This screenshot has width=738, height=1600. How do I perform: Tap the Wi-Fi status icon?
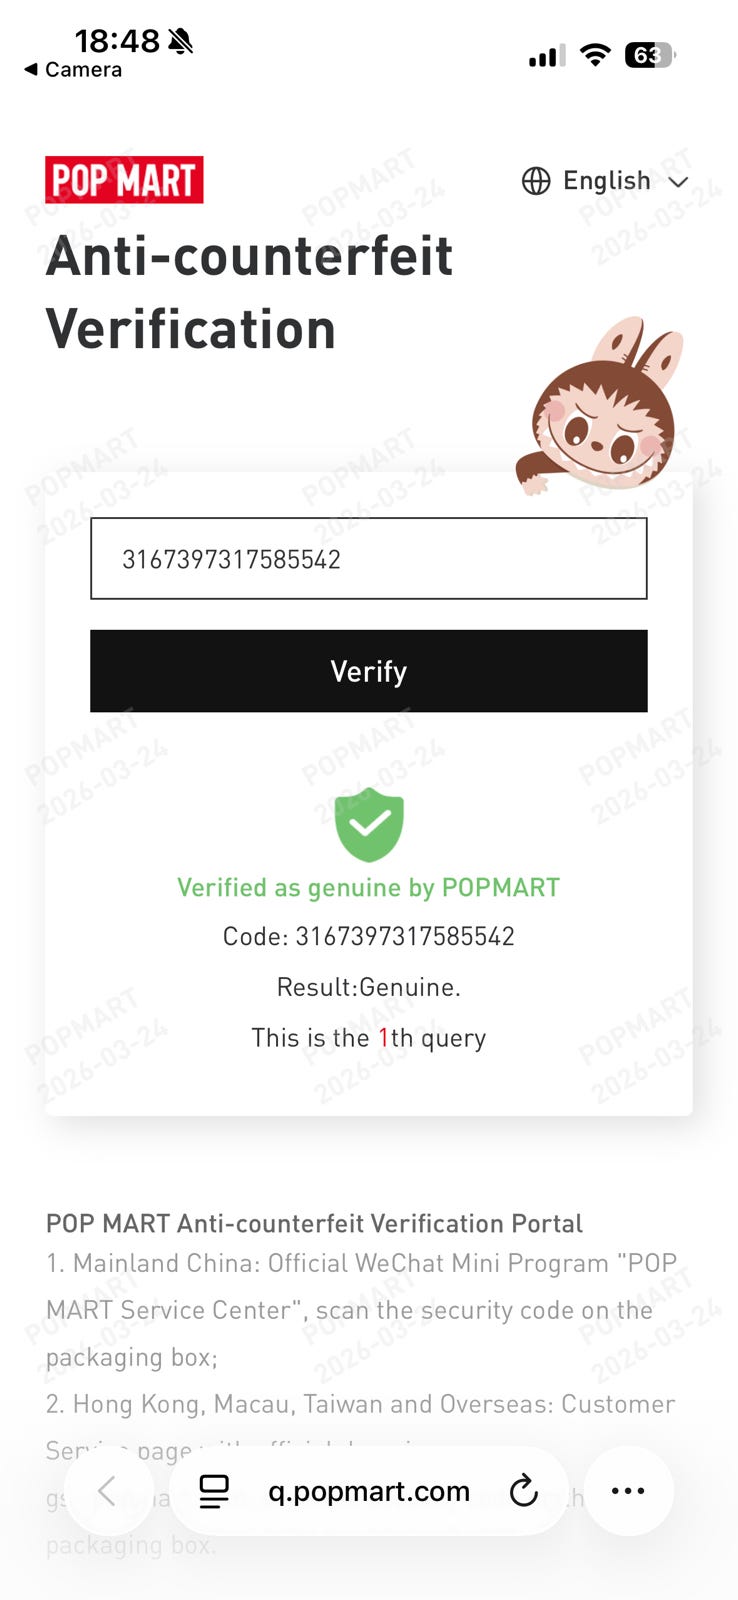595,55
